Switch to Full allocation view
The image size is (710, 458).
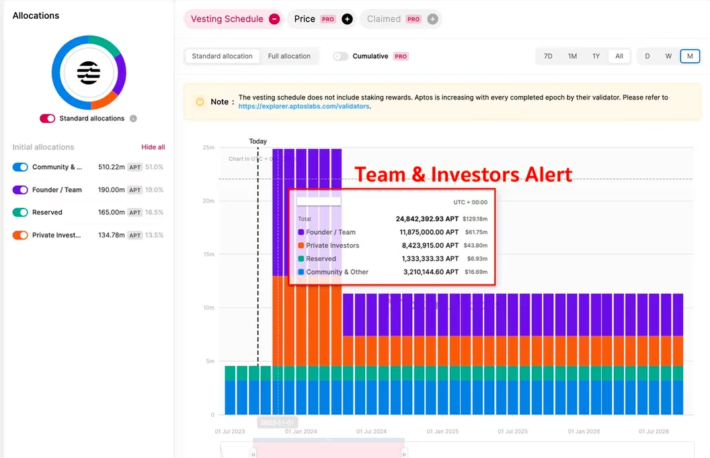289,56
